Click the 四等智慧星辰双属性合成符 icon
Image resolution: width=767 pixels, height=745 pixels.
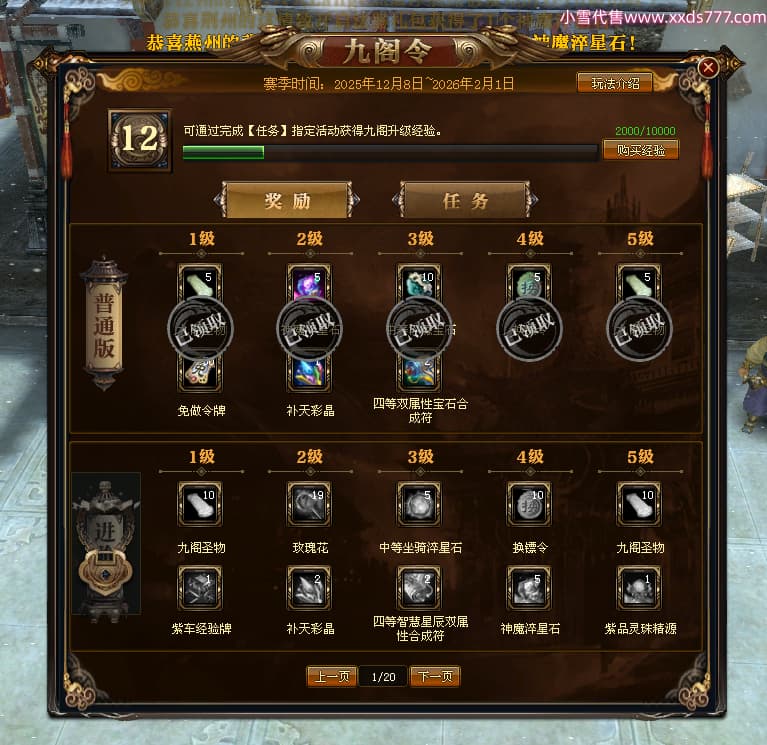[419, 588]
